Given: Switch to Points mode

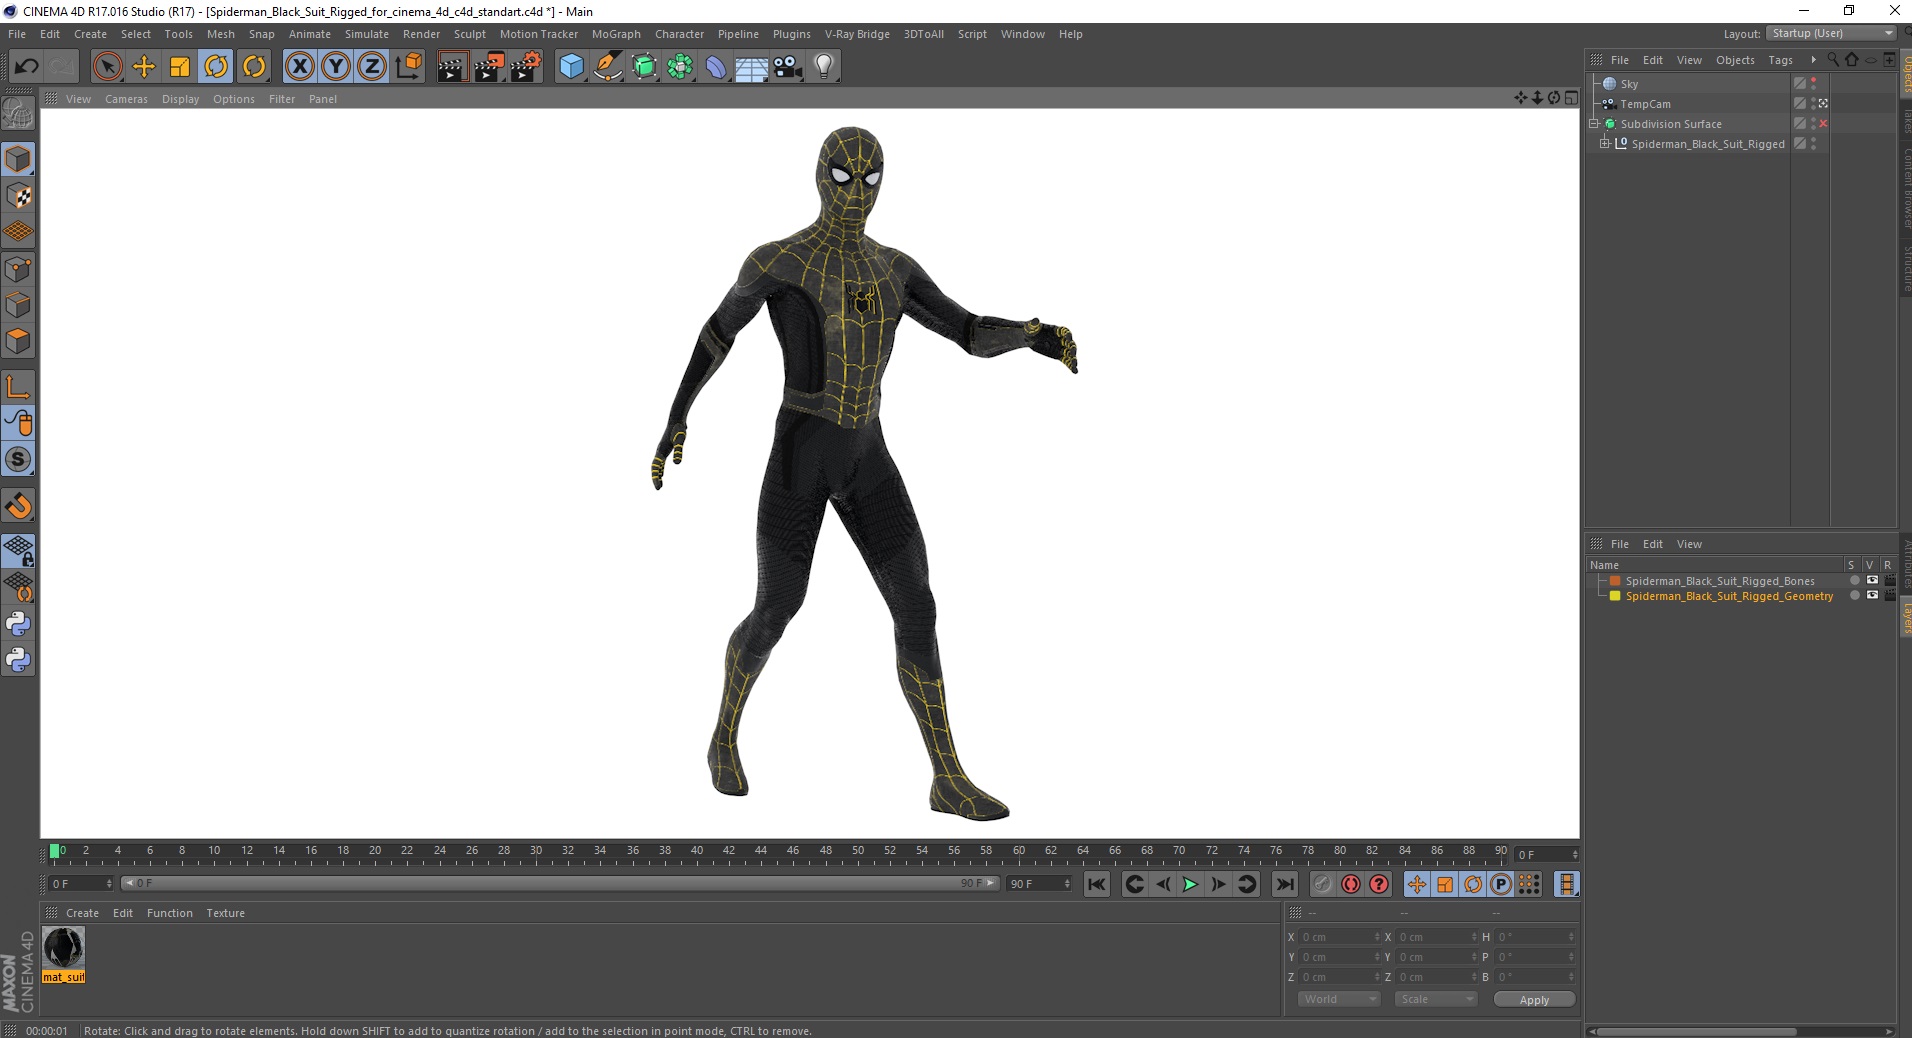Looking at the screenshot, I should (18, 269).
